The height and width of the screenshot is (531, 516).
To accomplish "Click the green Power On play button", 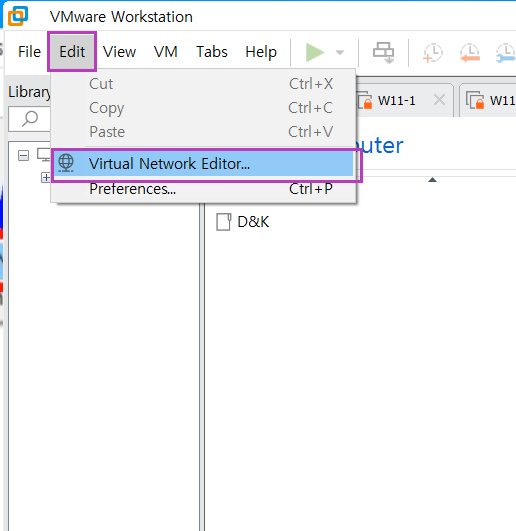I will (315, 52).
